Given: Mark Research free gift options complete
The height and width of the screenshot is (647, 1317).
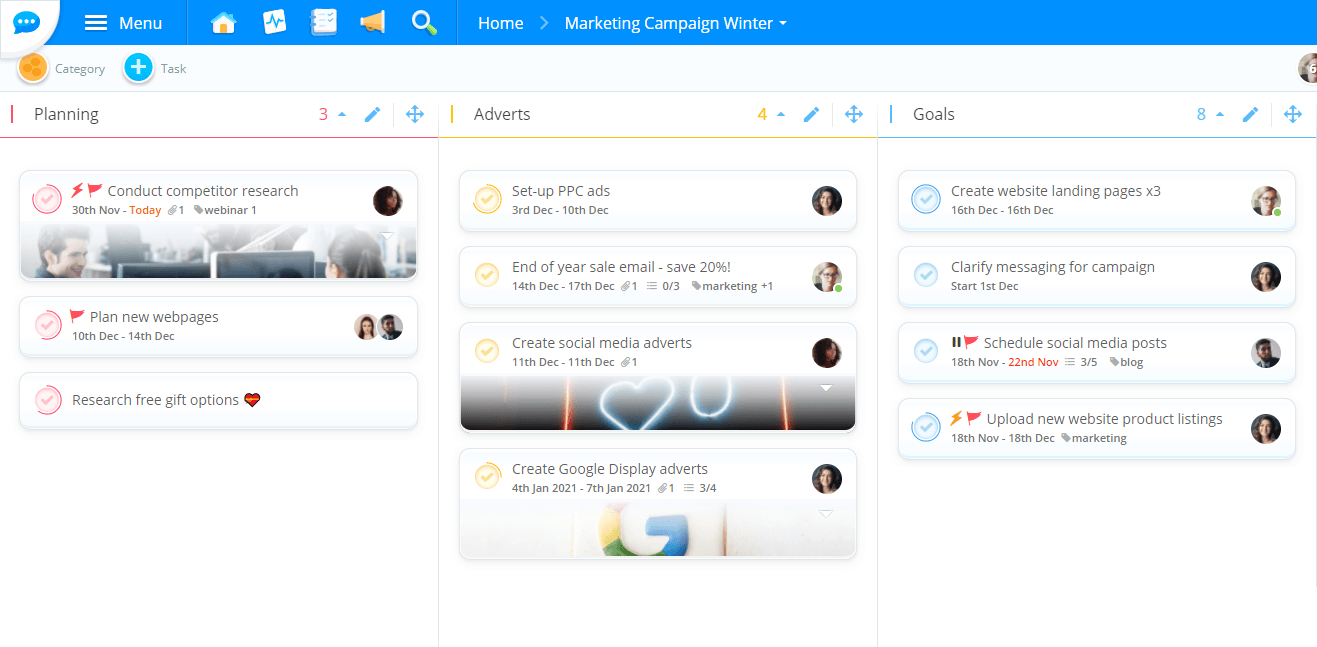Looking at the screenshot, I should point(47,400).
